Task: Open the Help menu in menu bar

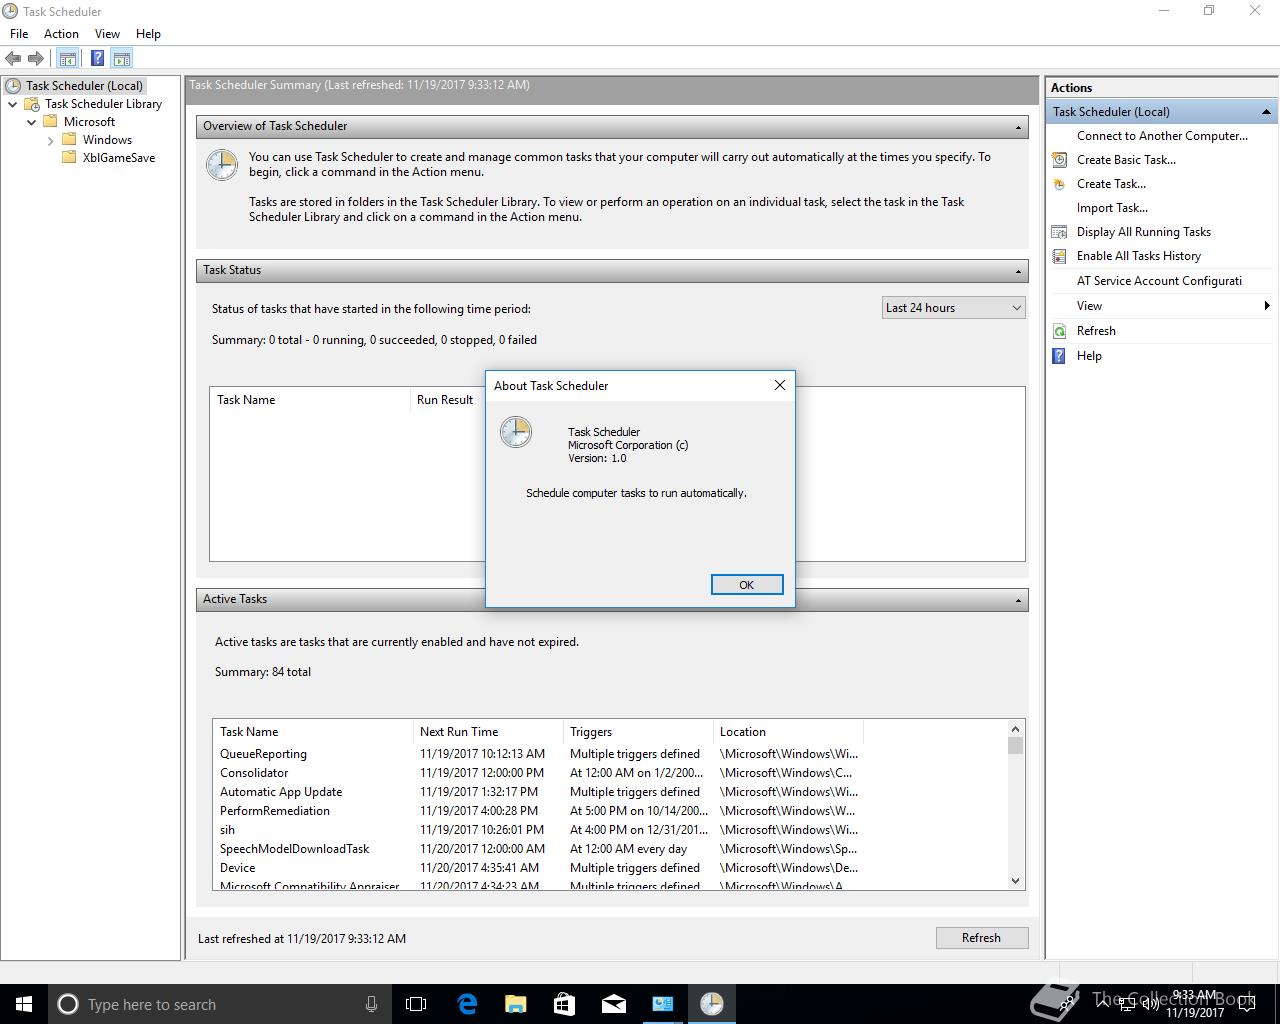Action: tap(148, 33)
